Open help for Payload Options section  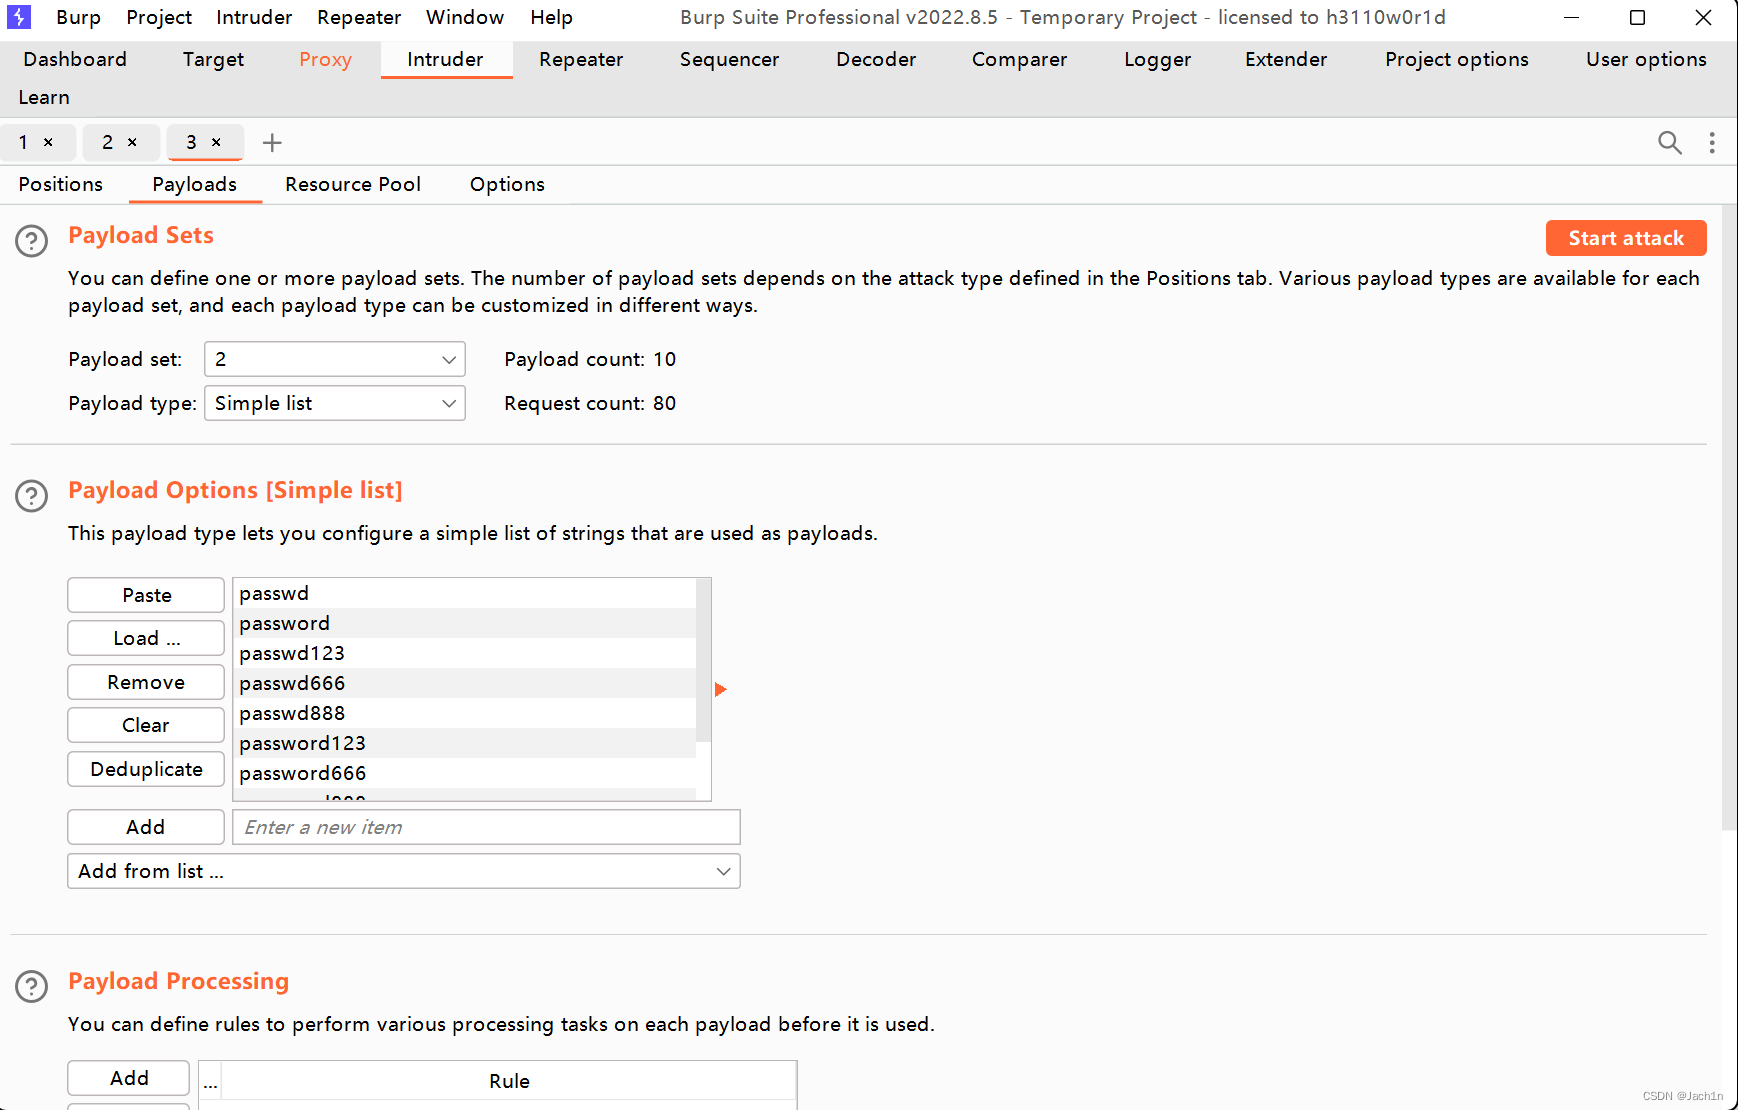(32, 496)
